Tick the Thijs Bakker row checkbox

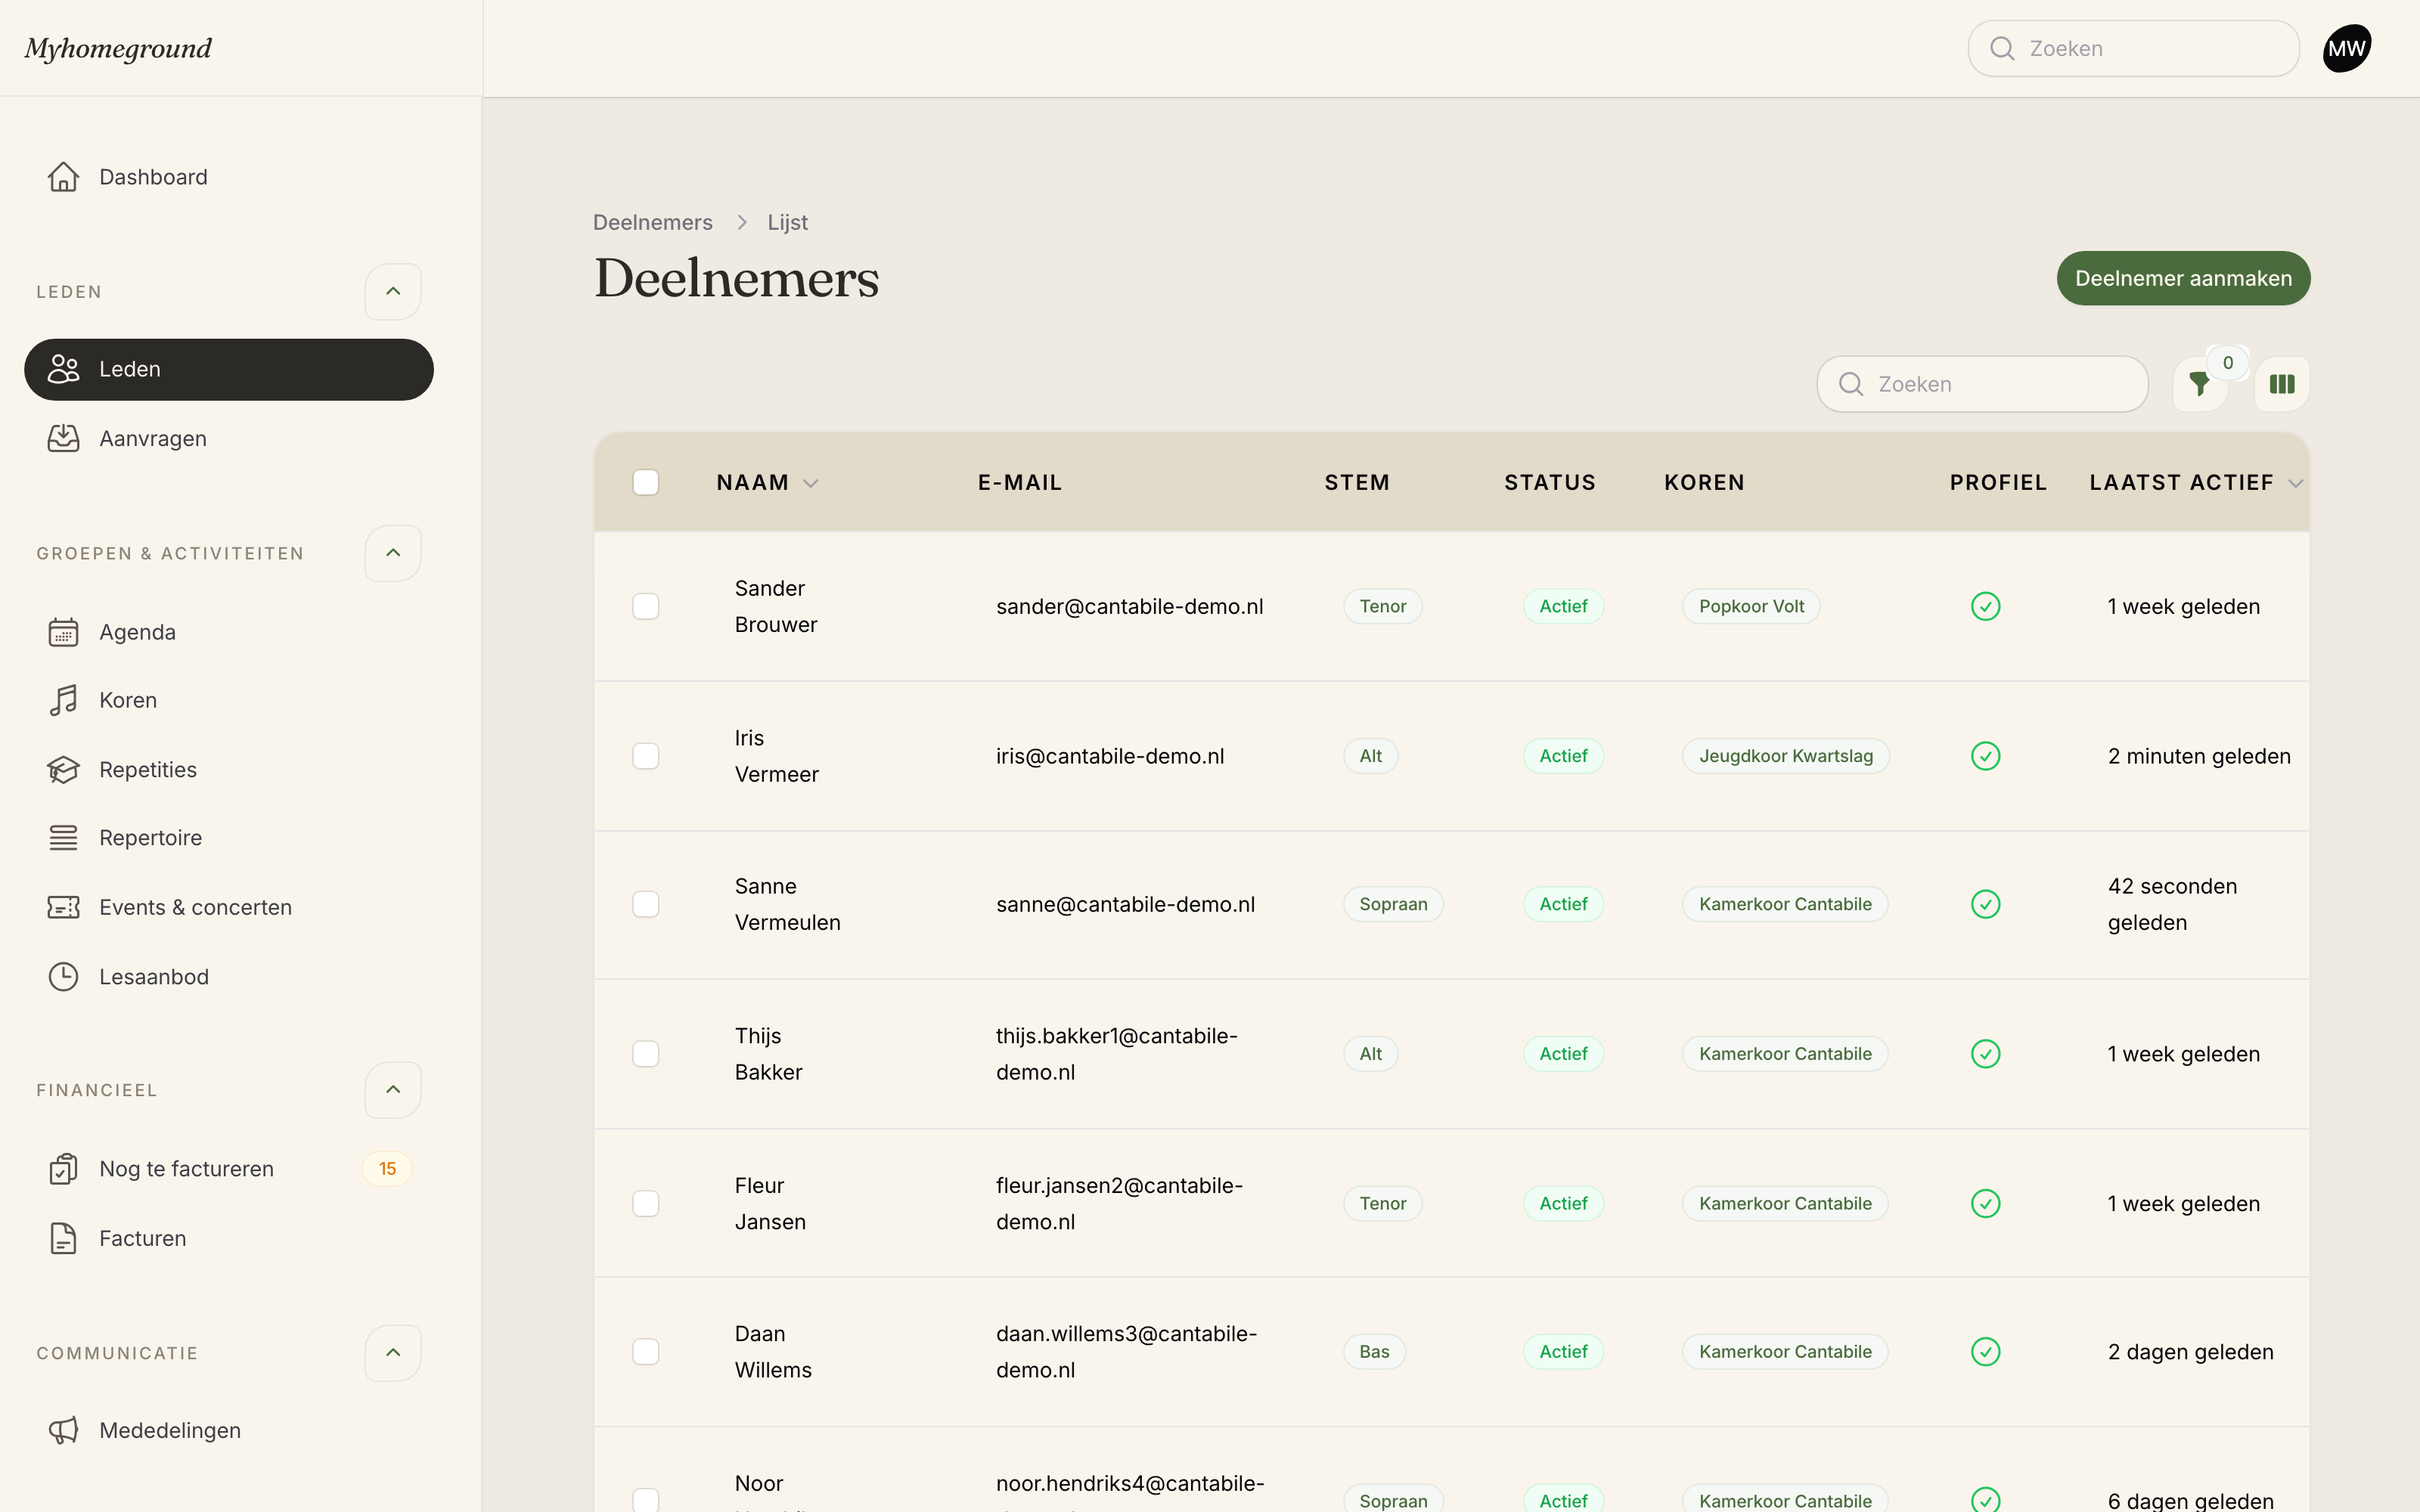point(646,1054)
